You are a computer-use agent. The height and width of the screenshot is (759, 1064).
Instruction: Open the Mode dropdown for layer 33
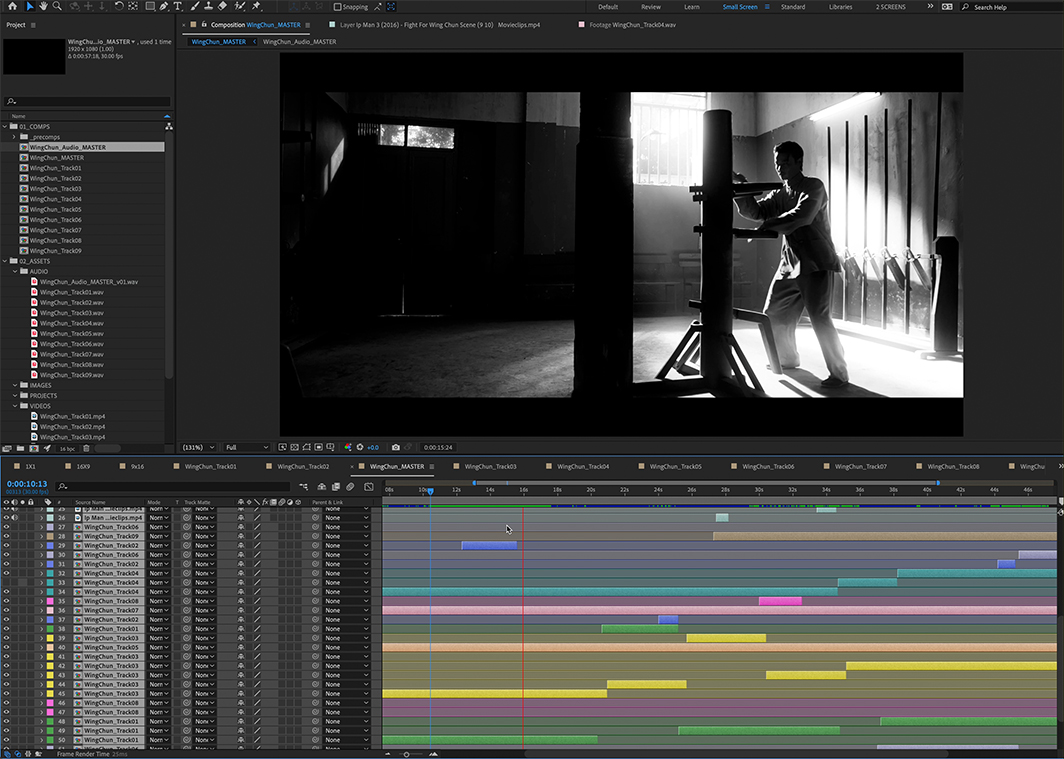click(x=159, y=583)
